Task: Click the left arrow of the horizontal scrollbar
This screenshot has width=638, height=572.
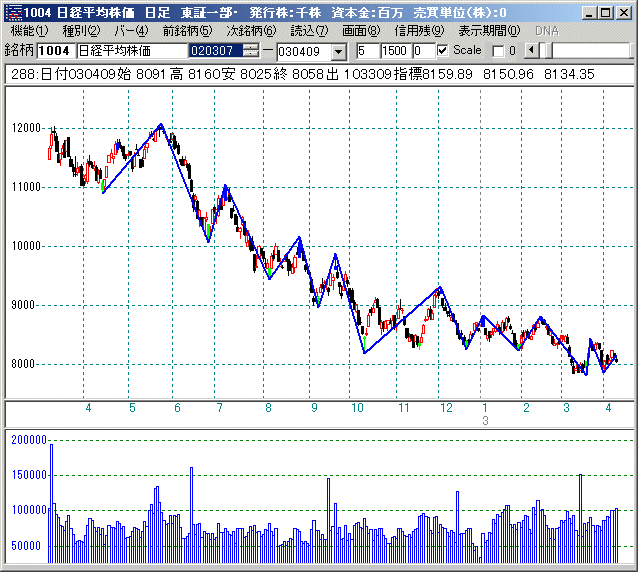Action: (531, 51)
